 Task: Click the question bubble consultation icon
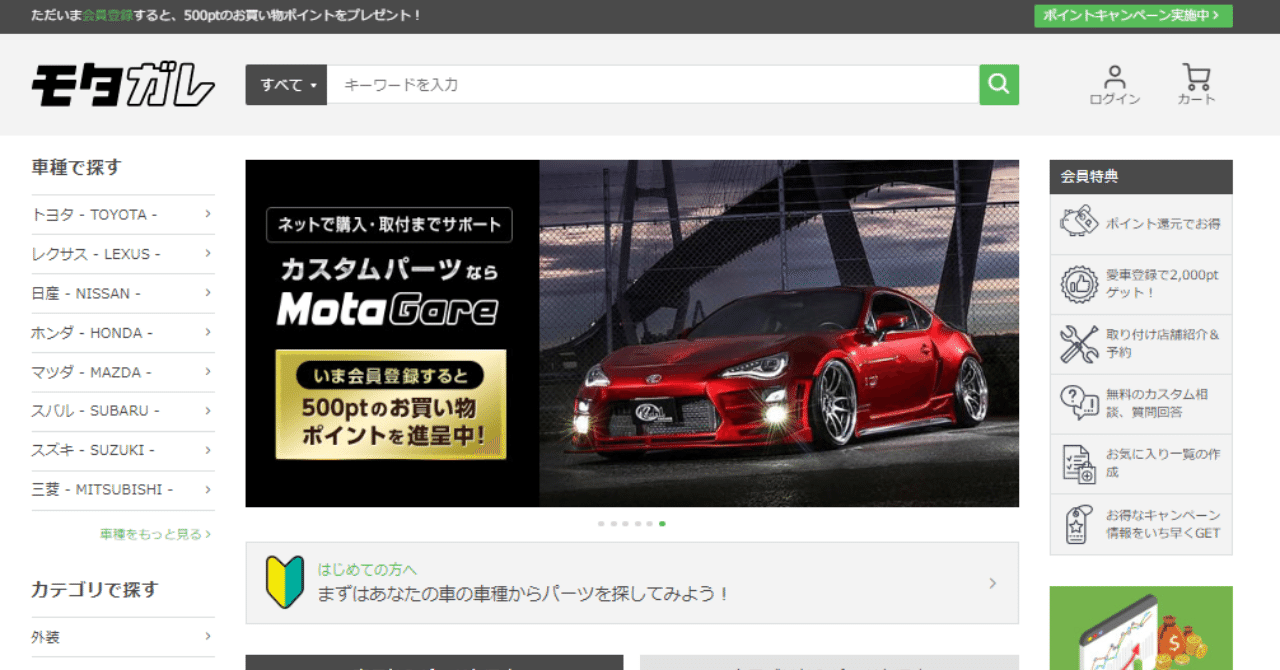1079,403
